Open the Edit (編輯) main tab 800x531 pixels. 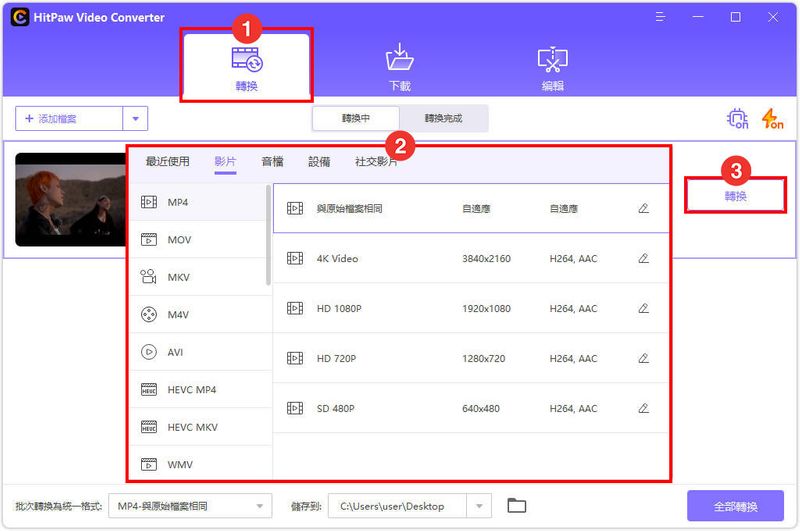[553, 68]
